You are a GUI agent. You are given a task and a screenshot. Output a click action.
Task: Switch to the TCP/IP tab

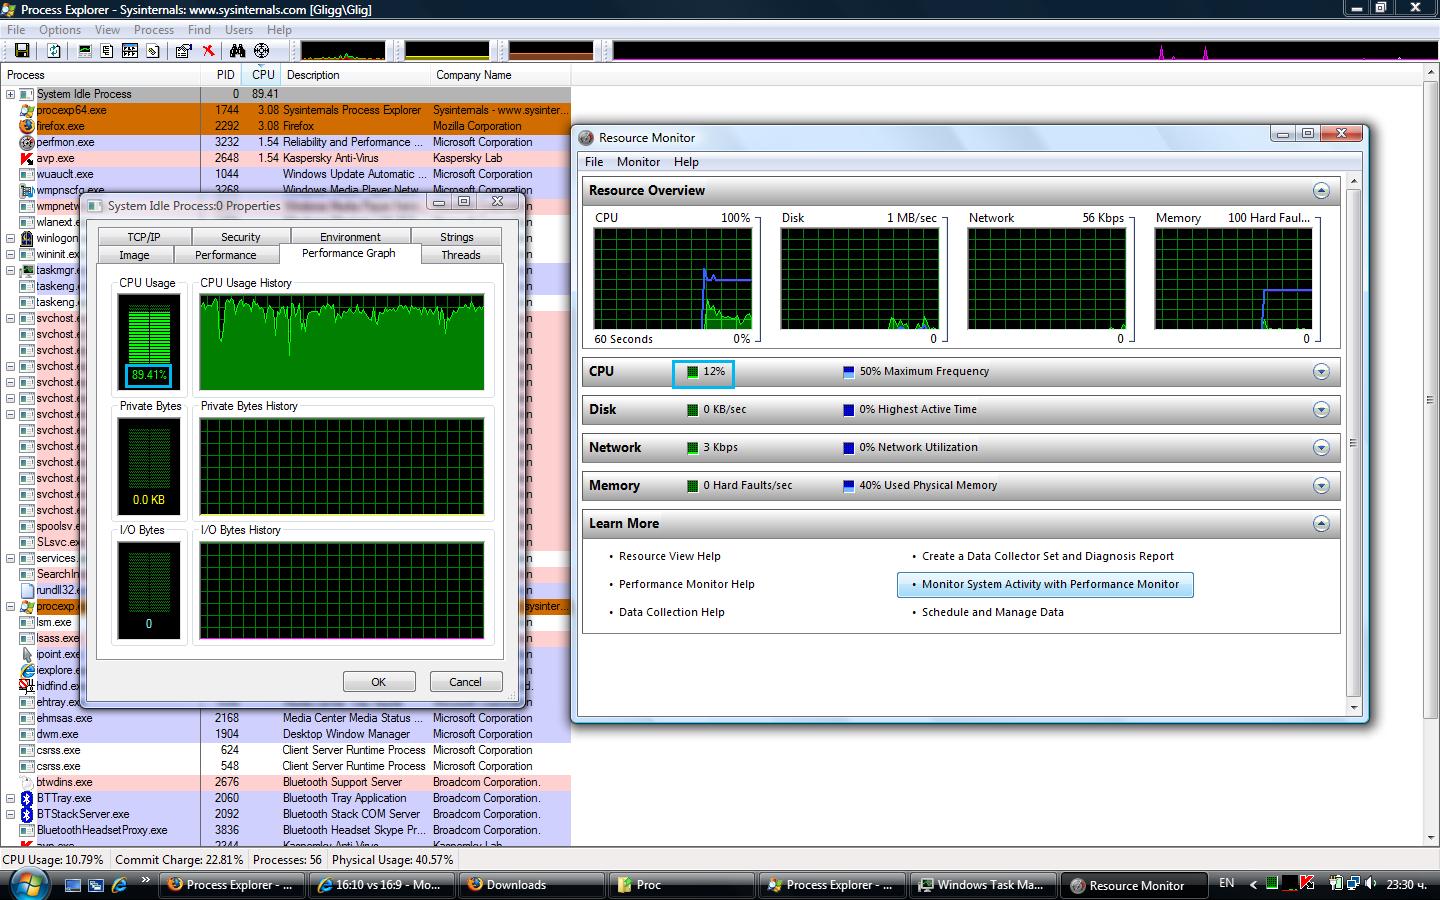[x=144, y=237]
